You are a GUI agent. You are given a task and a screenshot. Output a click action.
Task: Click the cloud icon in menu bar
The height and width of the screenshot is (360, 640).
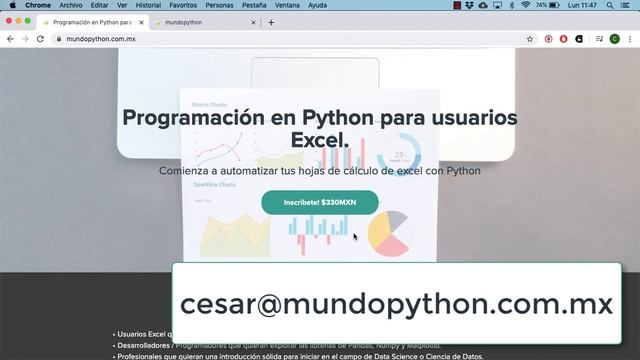point(483,5)
